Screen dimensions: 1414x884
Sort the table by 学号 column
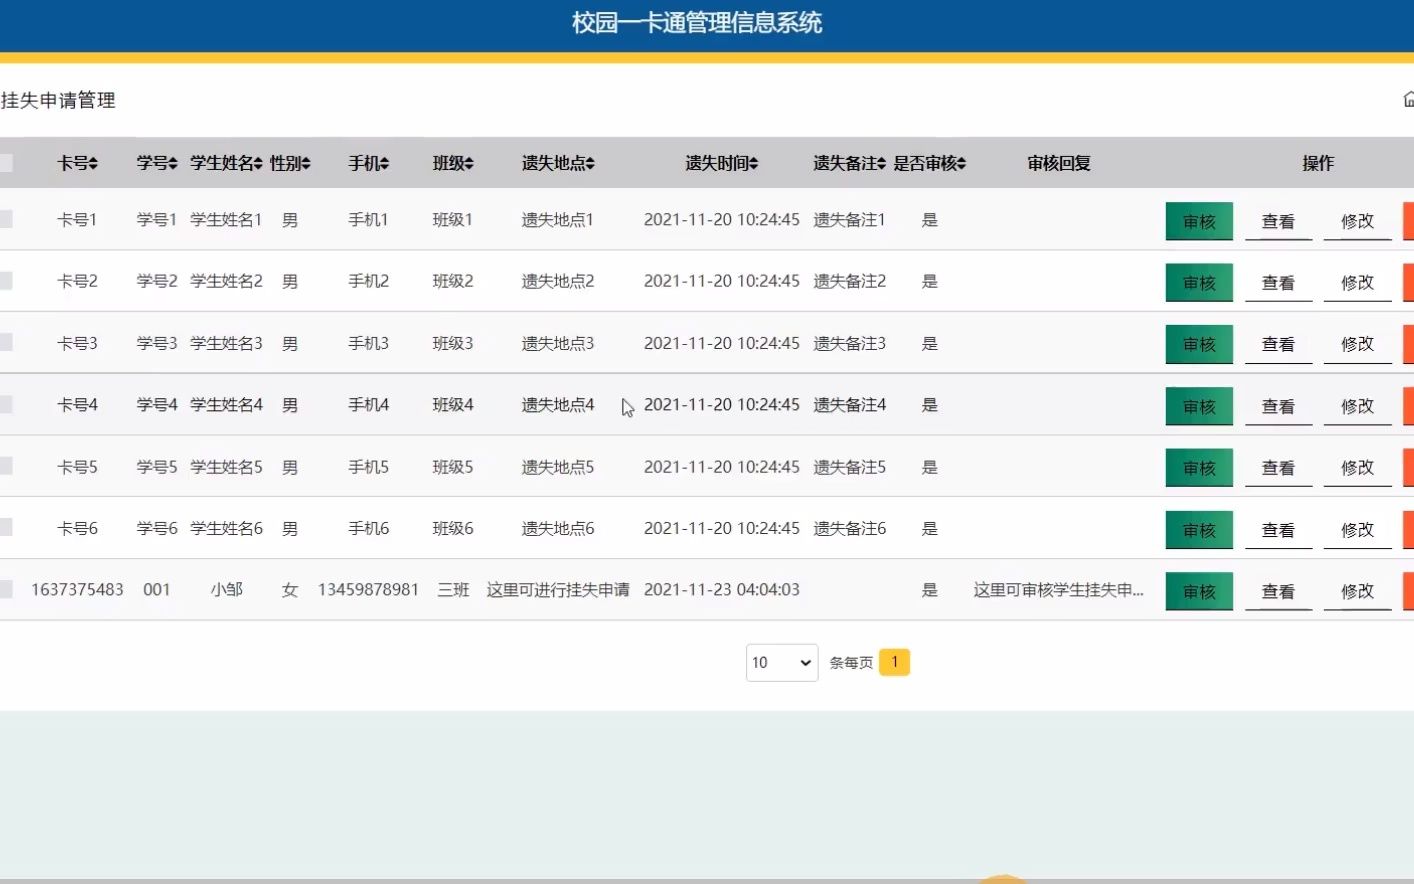[172, 163]
